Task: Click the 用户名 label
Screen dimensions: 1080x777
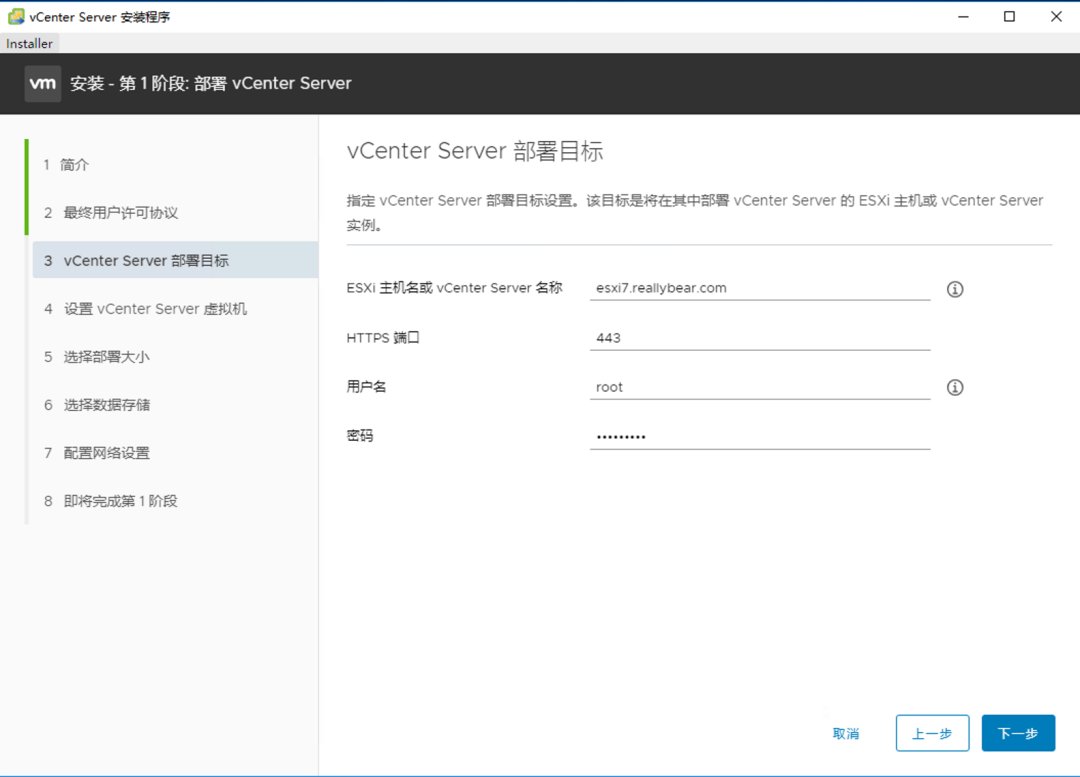Action: point(366,387)
